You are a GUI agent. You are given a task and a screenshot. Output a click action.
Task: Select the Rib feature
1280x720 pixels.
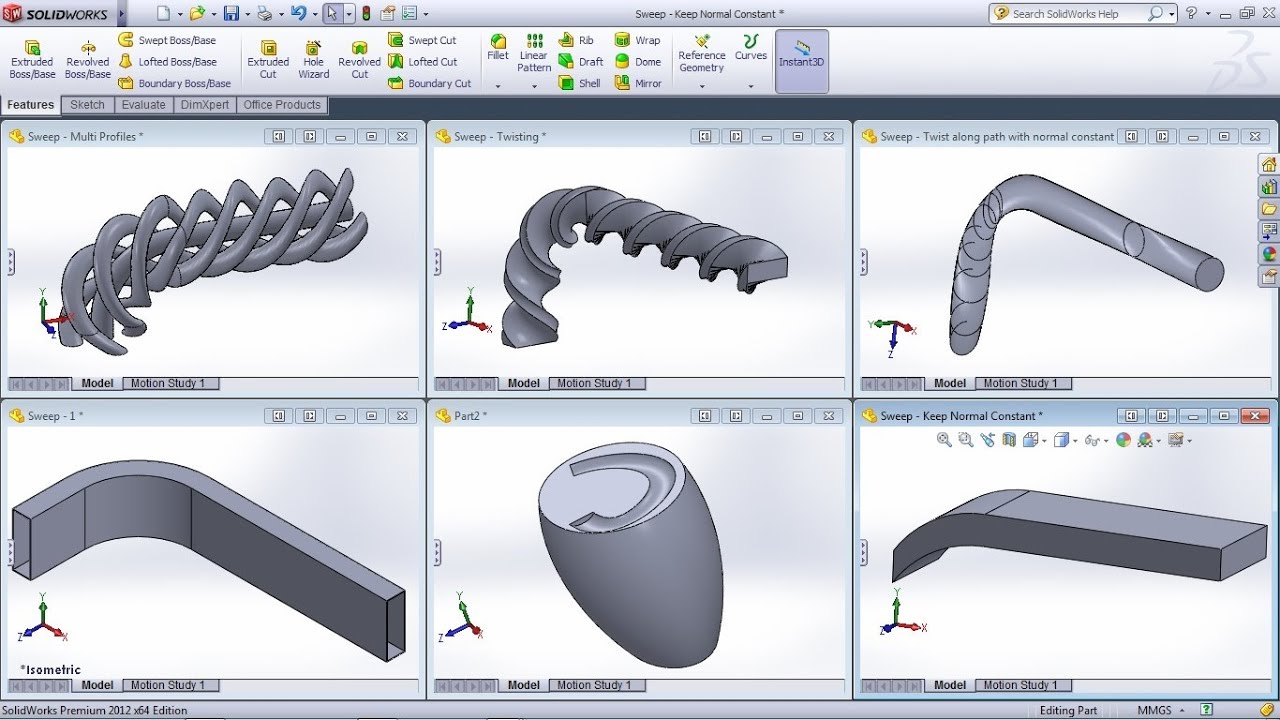(576, 40)
